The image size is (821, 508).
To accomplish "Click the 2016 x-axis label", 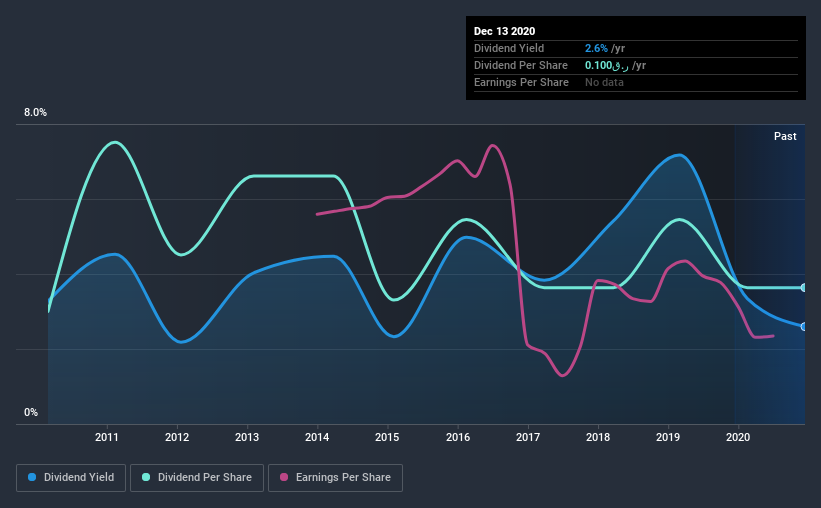I will 458,437.
